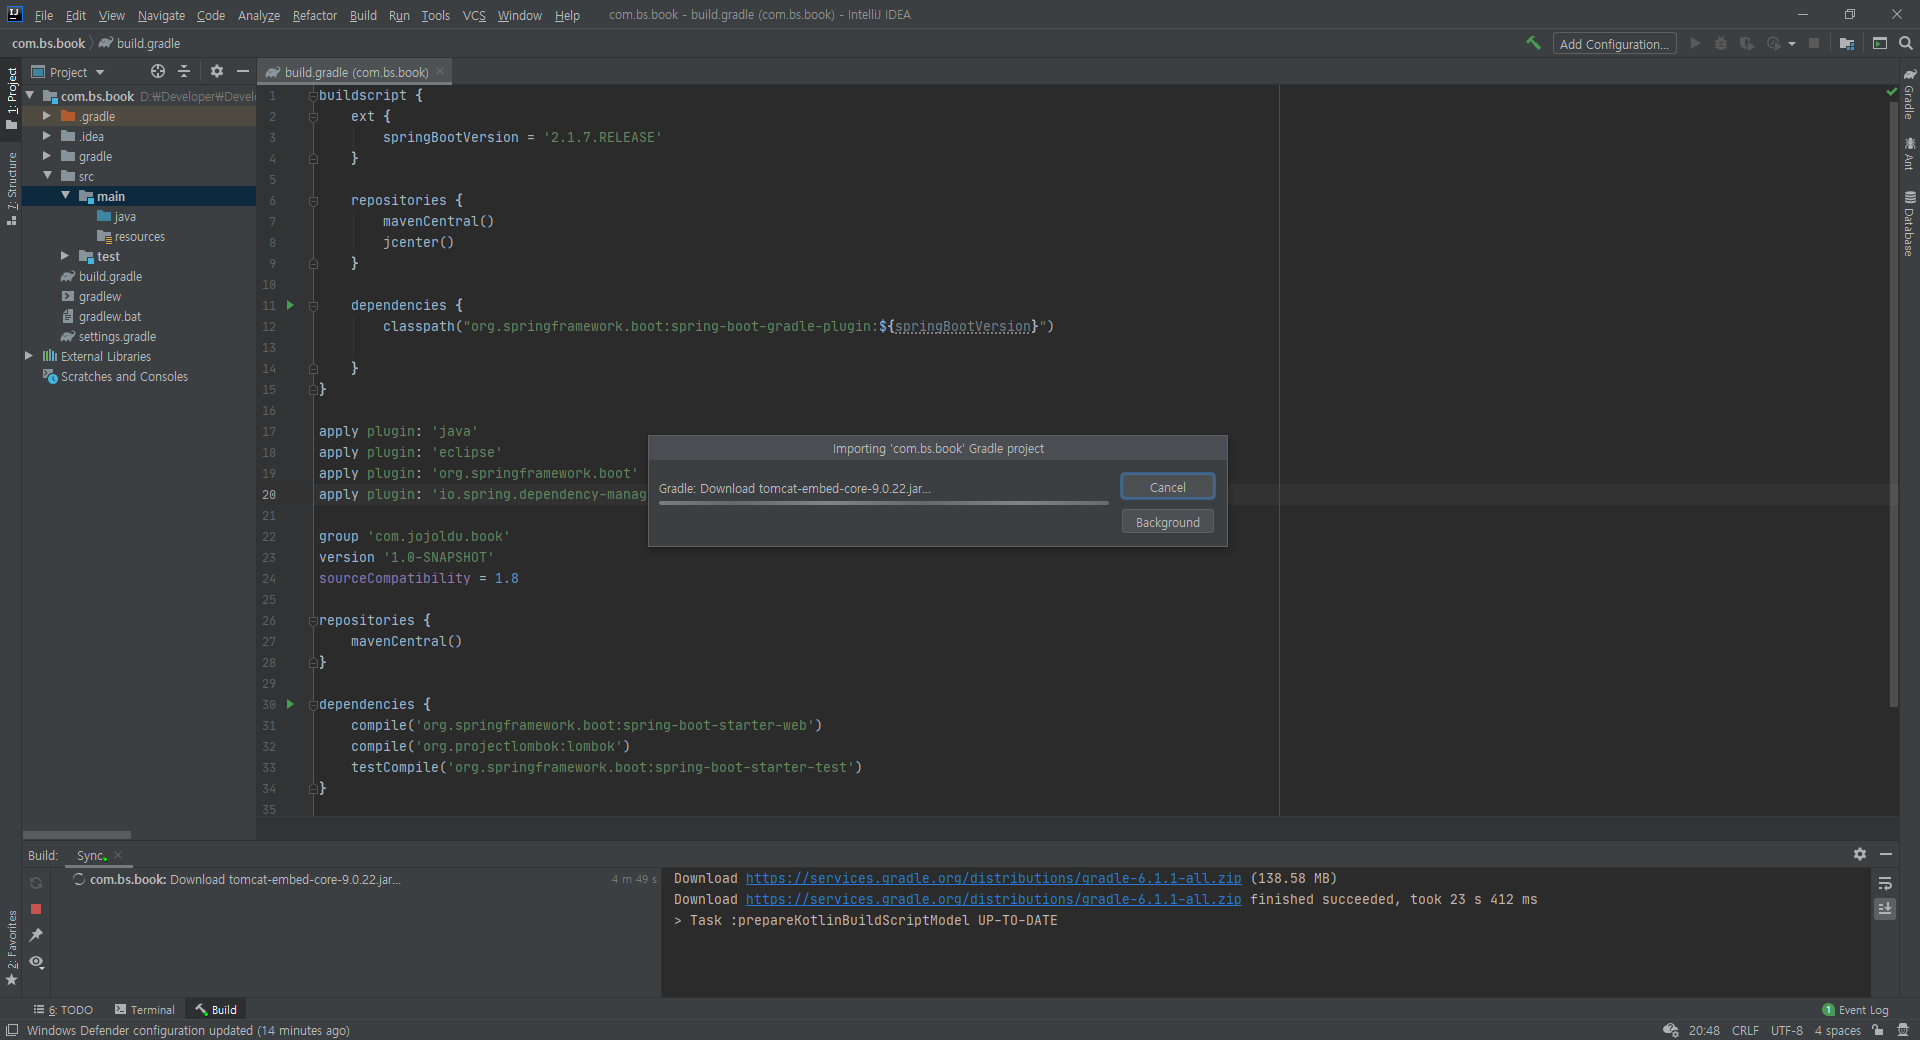Expand the gradle folder node
Viewport: 1920px width, 1040px height.
[x=46, y=156]
